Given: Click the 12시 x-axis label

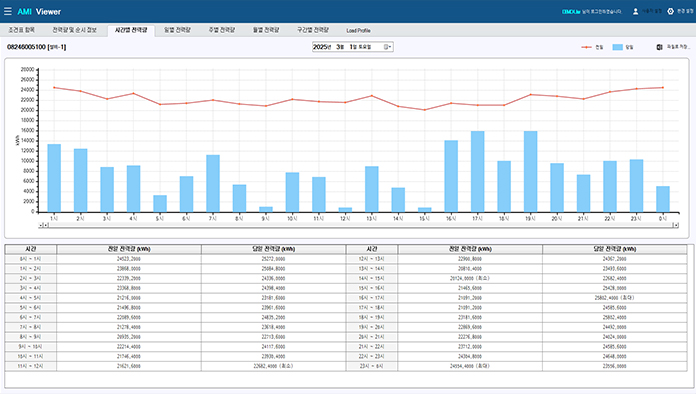Looking at the screenshot, I should 345,218.
